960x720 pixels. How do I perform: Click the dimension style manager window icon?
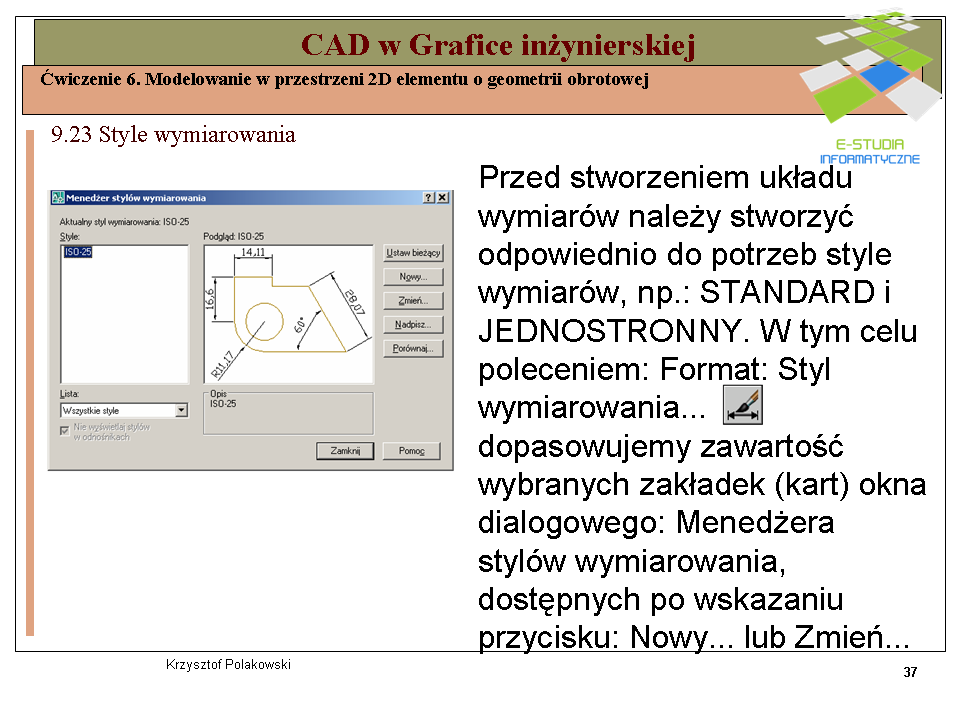tap(58, 198)
